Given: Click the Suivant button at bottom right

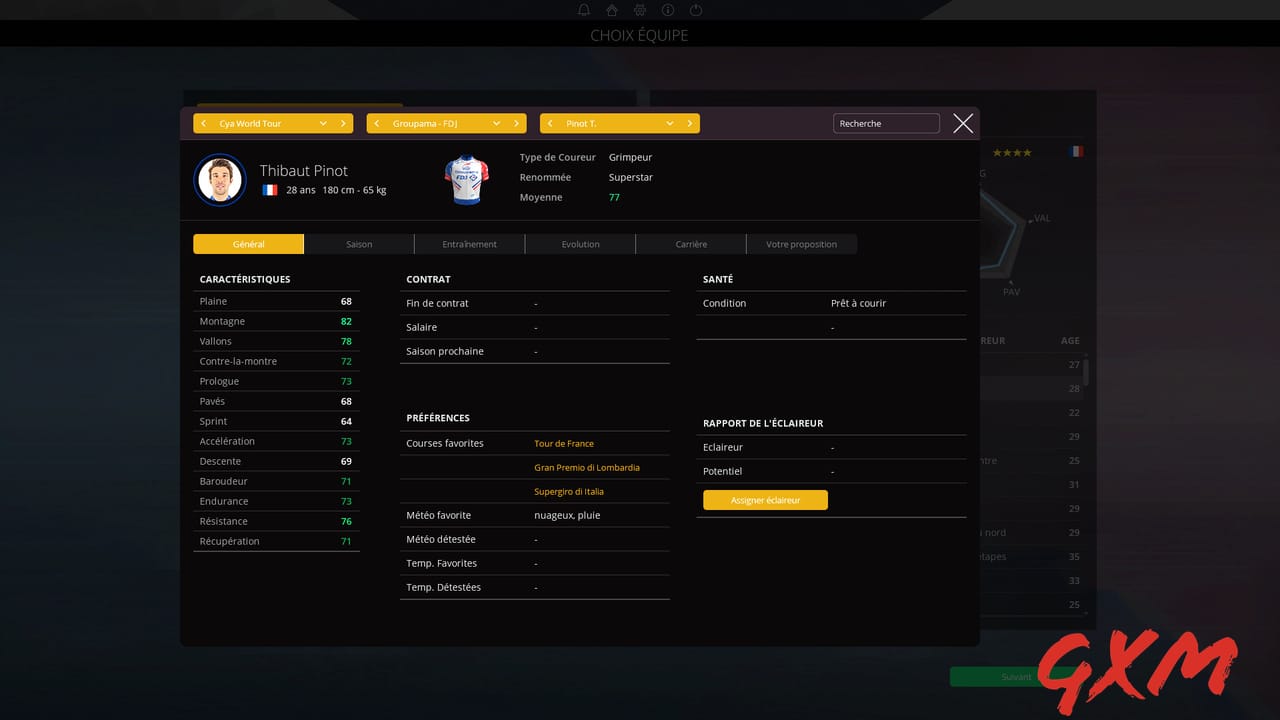Looking at the screenshot, I should [x=1015, y=676].
